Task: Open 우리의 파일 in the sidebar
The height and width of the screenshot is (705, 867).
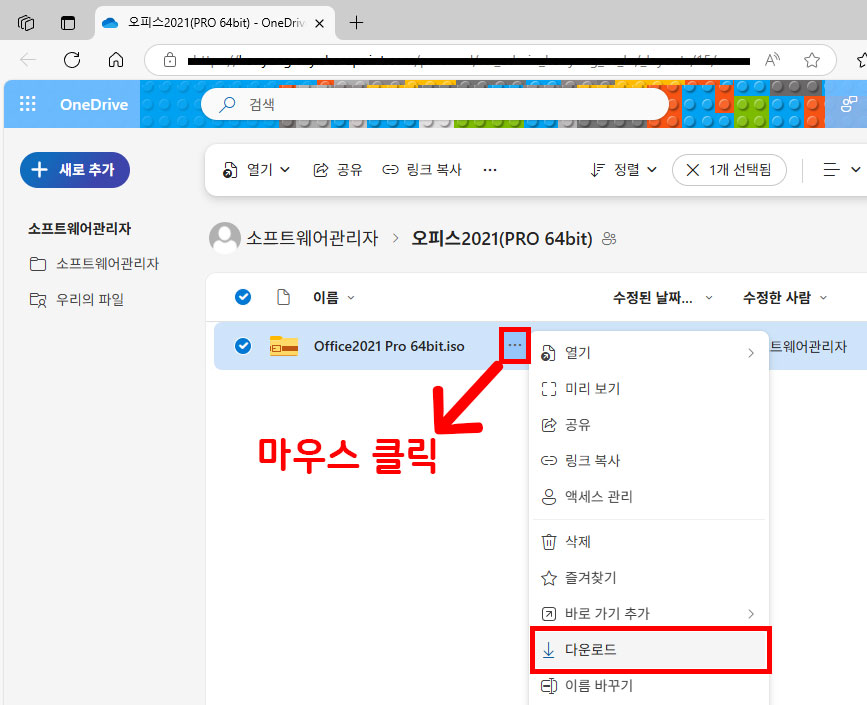Action: click(x=90, y=299)
